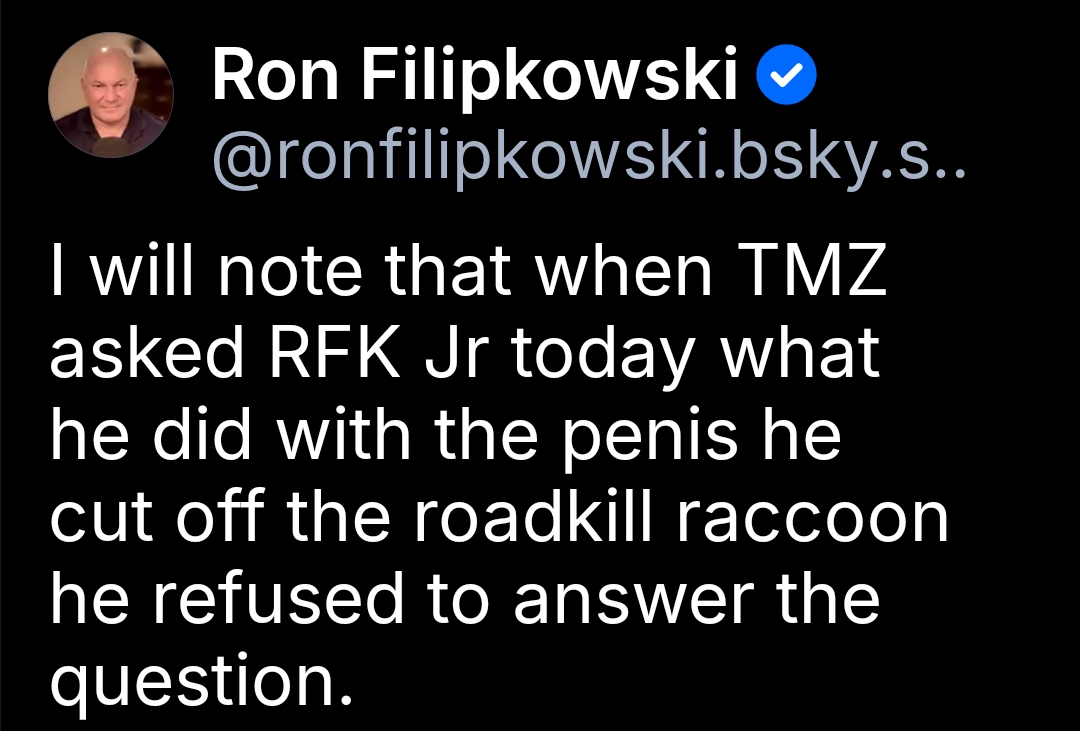Click the word "when" in first line

(x=623, y=269)
